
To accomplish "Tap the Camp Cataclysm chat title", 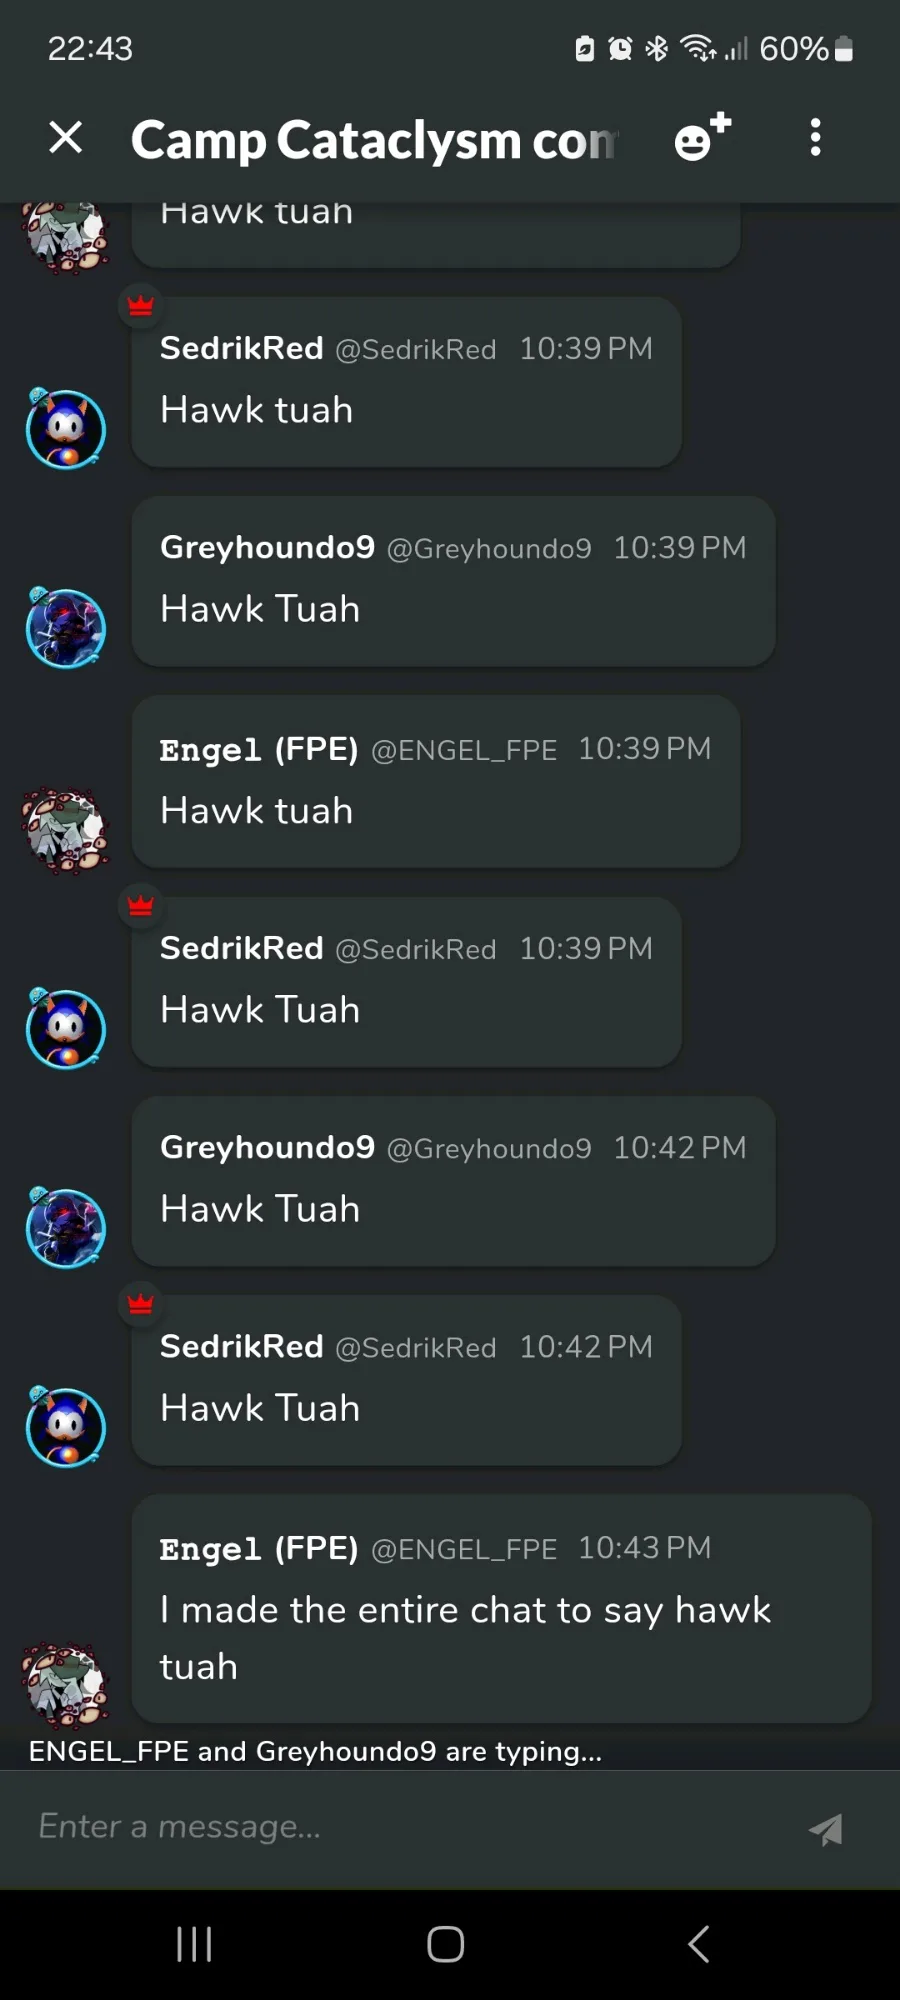I will 375,140.
